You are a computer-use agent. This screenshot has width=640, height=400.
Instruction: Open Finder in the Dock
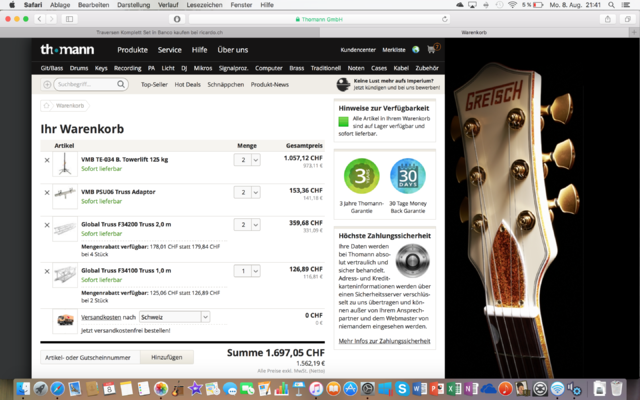coord(23,389)
